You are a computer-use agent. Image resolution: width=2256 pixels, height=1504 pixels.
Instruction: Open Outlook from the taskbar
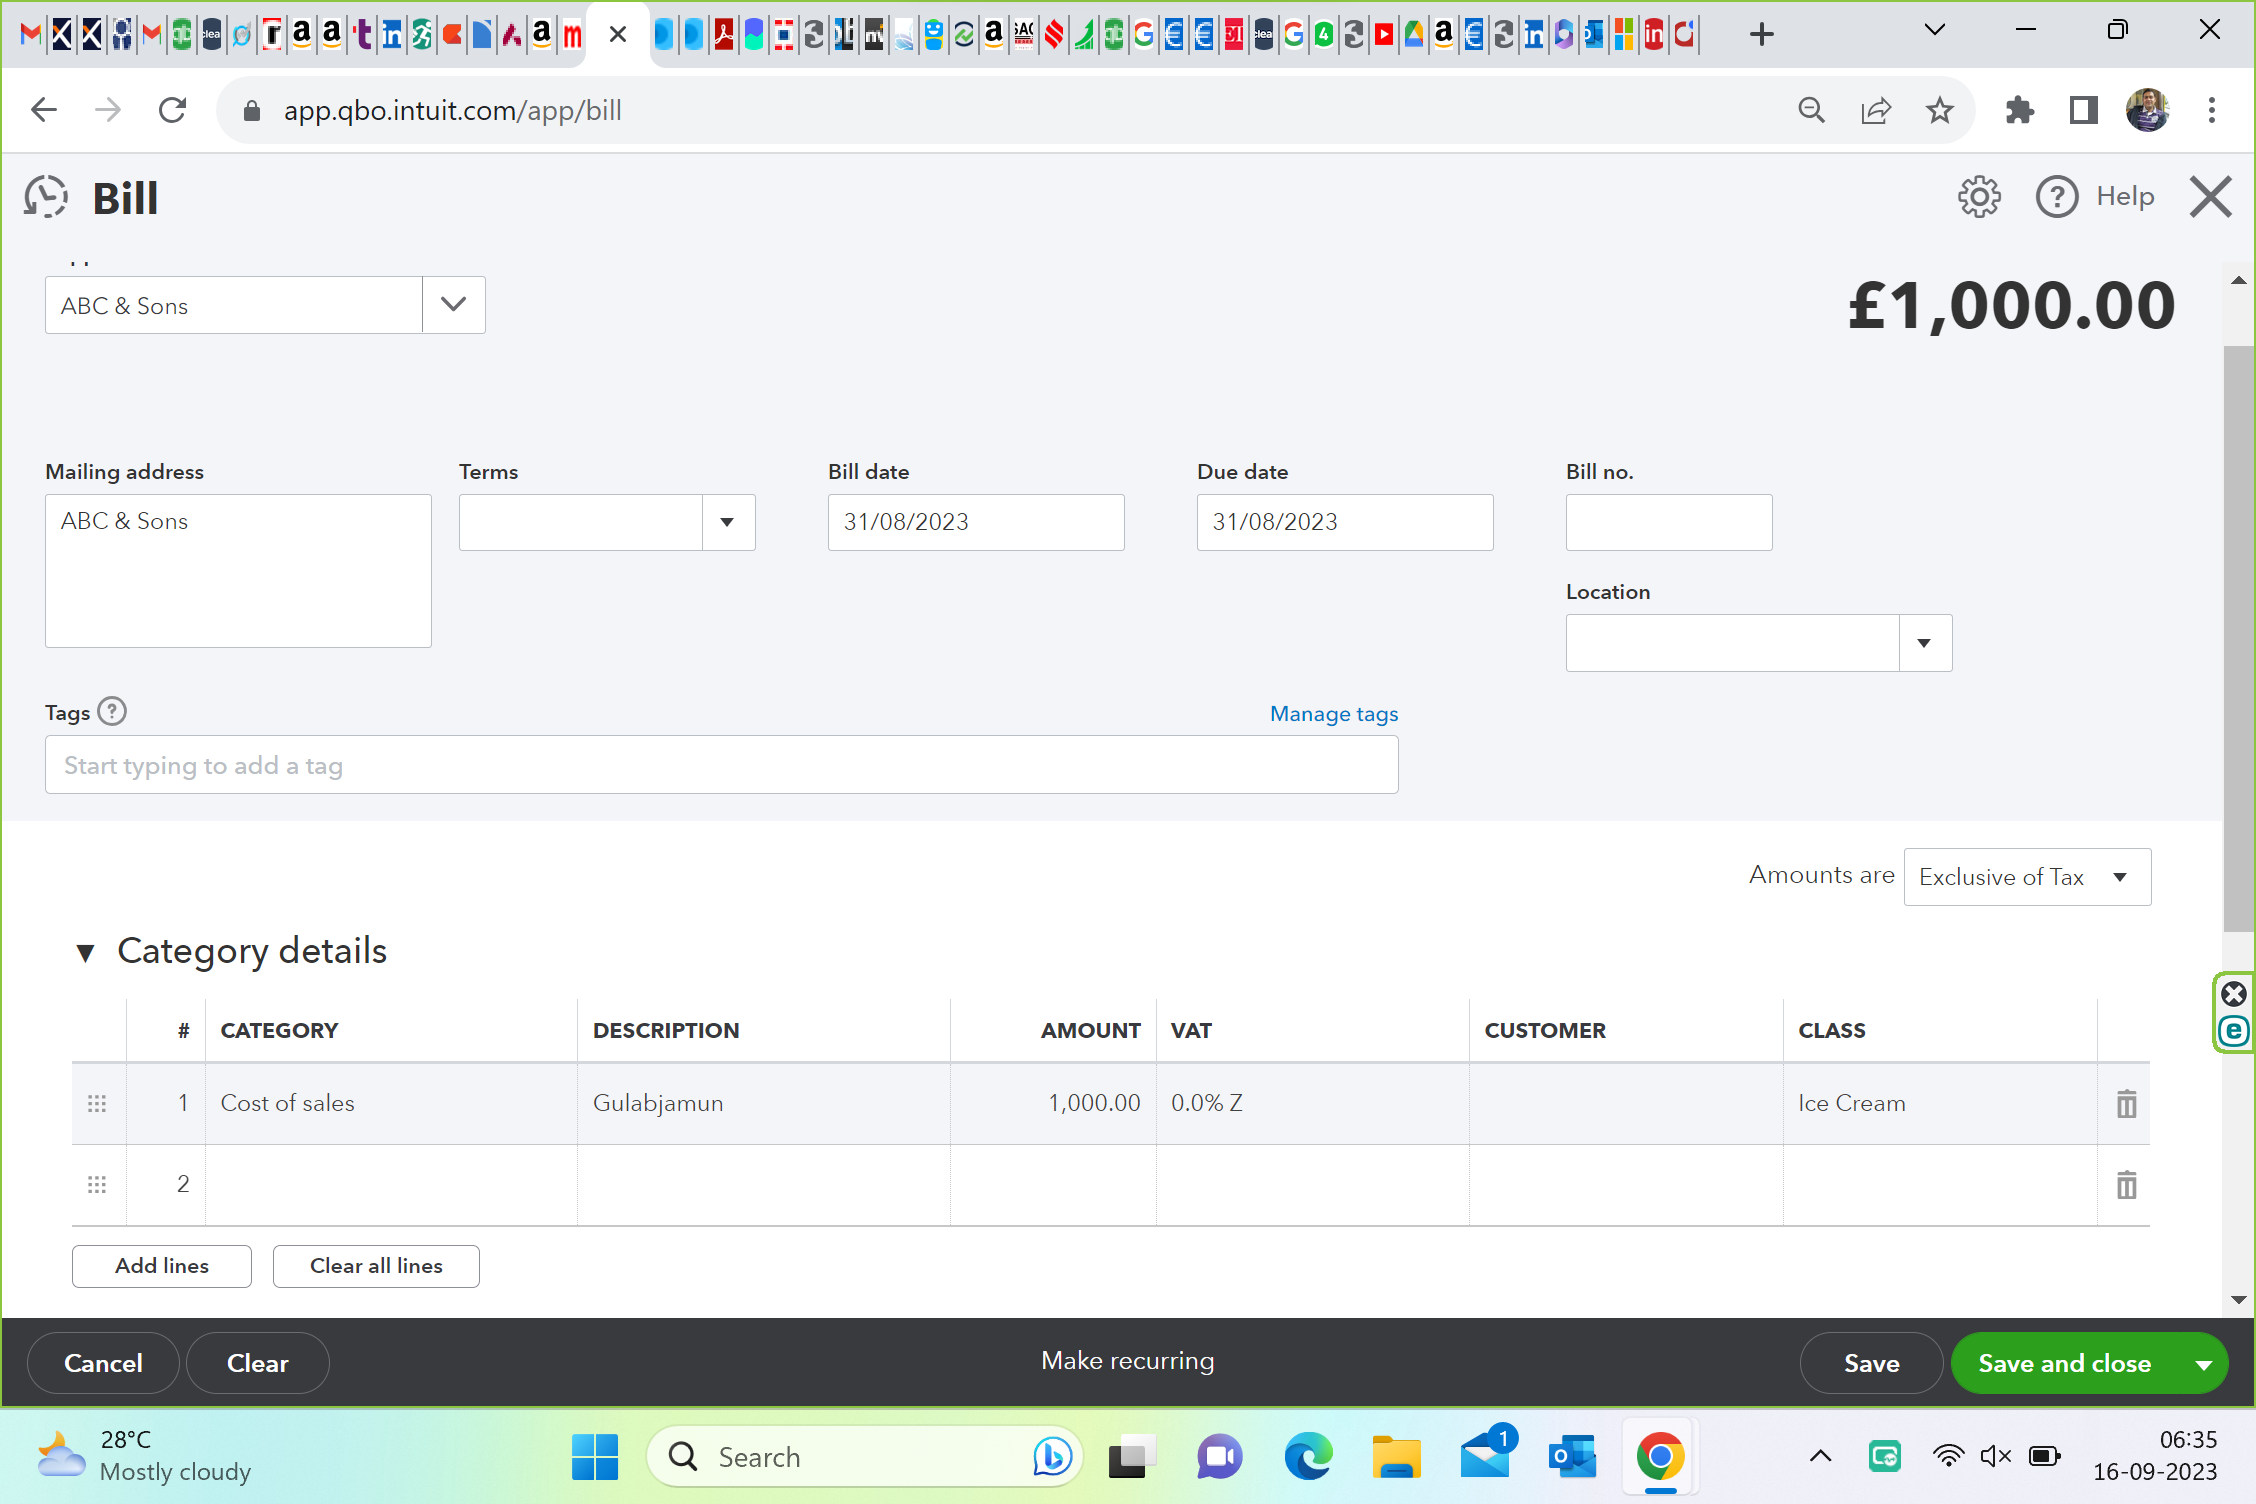pos(1571,1456)
